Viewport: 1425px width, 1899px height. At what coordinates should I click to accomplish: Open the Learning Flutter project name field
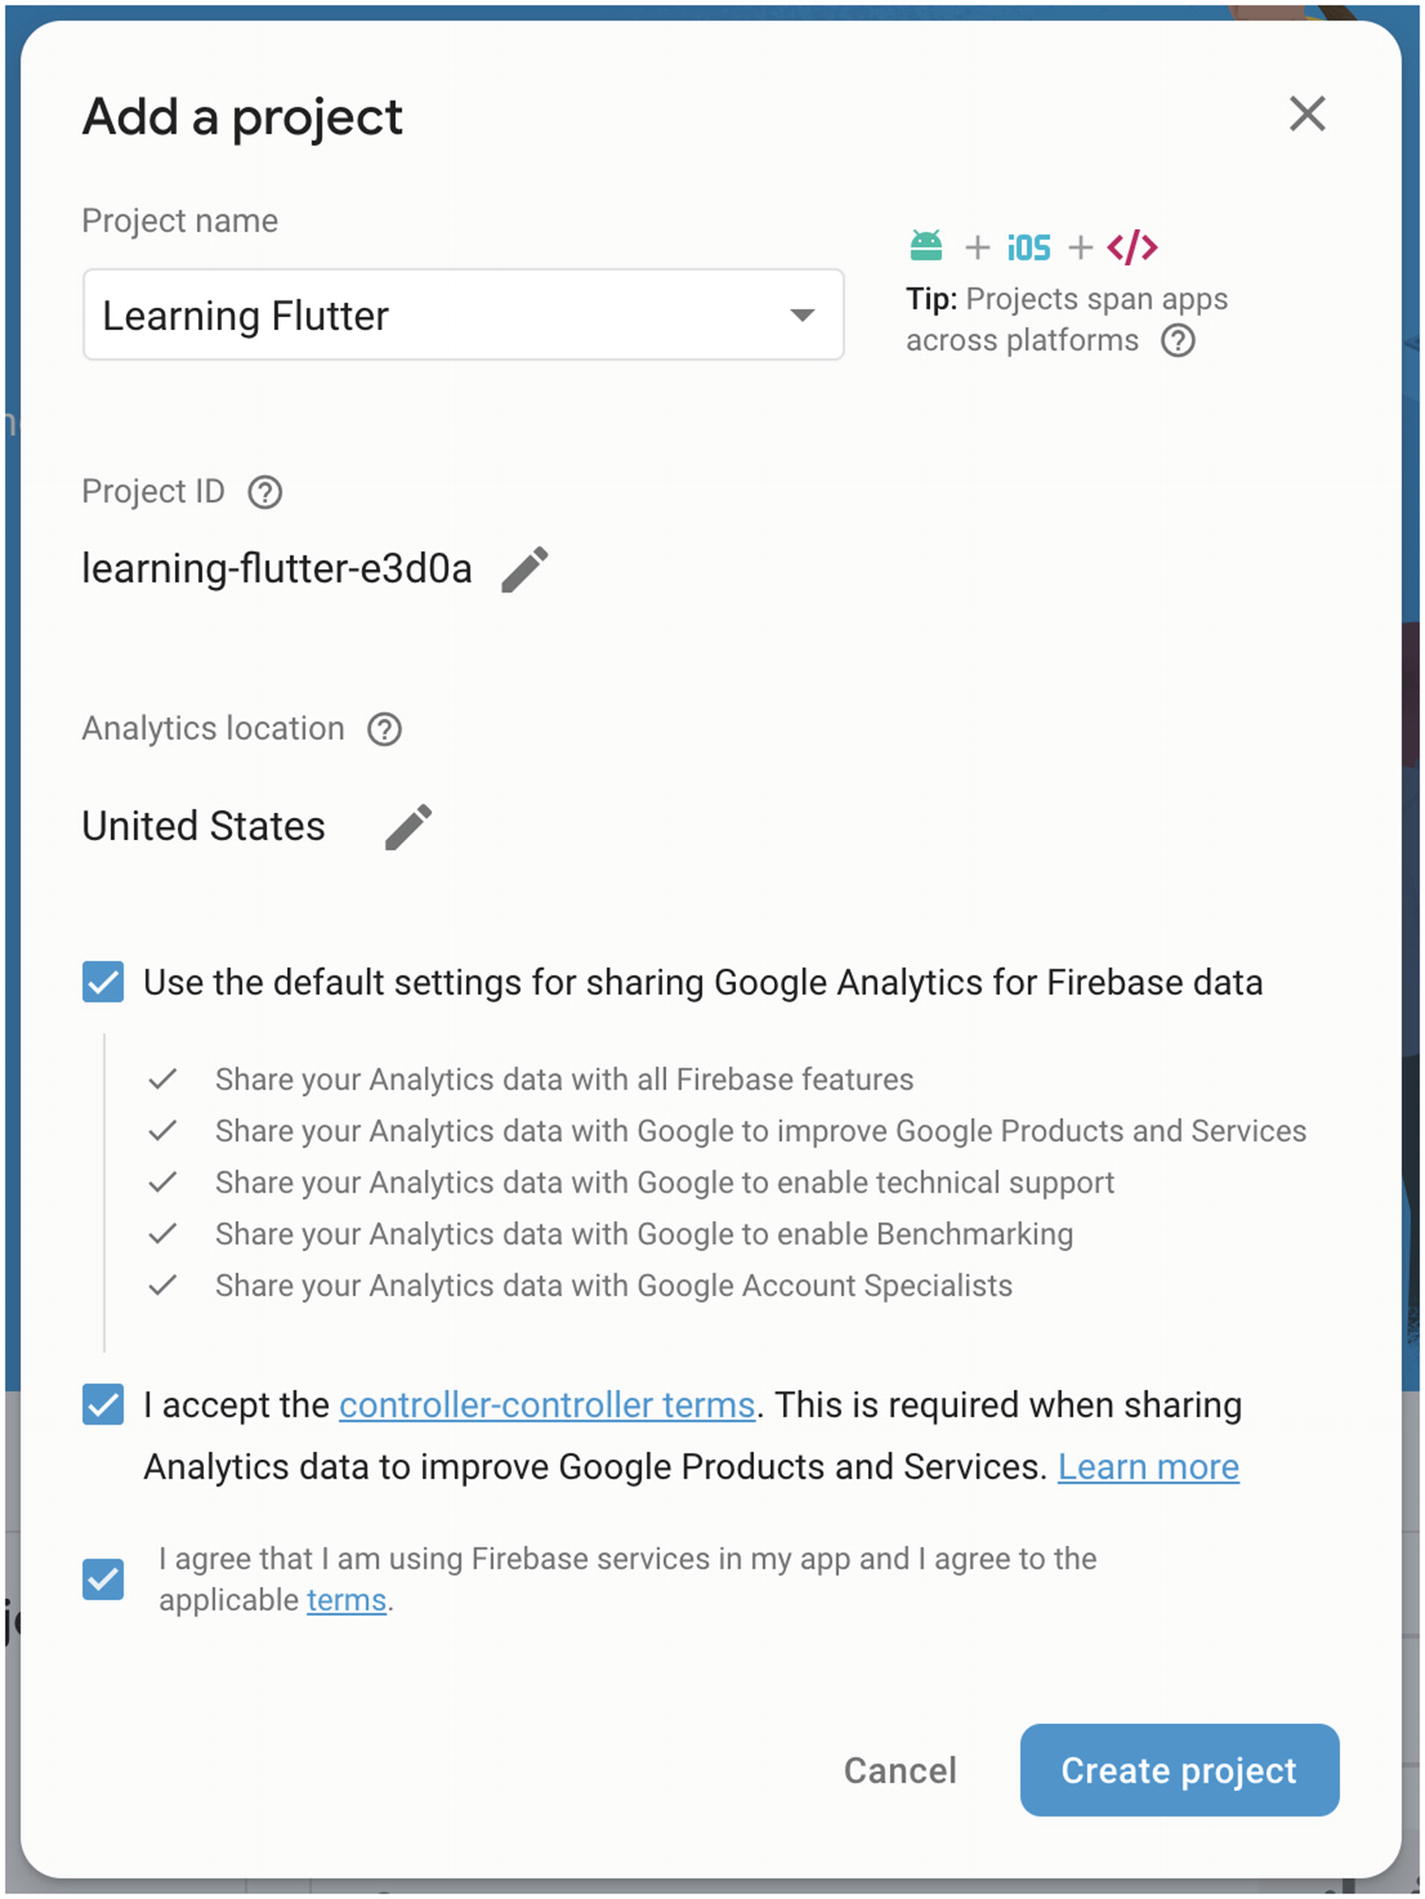click(463, 315)
